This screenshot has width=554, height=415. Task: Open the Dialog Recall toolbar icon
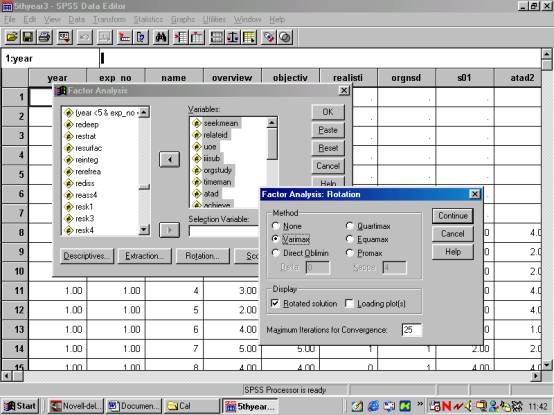pyautogui.click(x=65, y=37)
